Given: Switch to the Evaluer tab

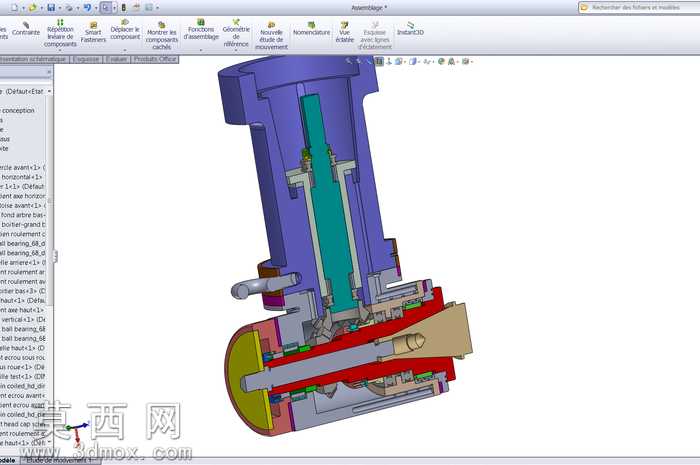Looking at the screenshot, I should pos(117,59).
